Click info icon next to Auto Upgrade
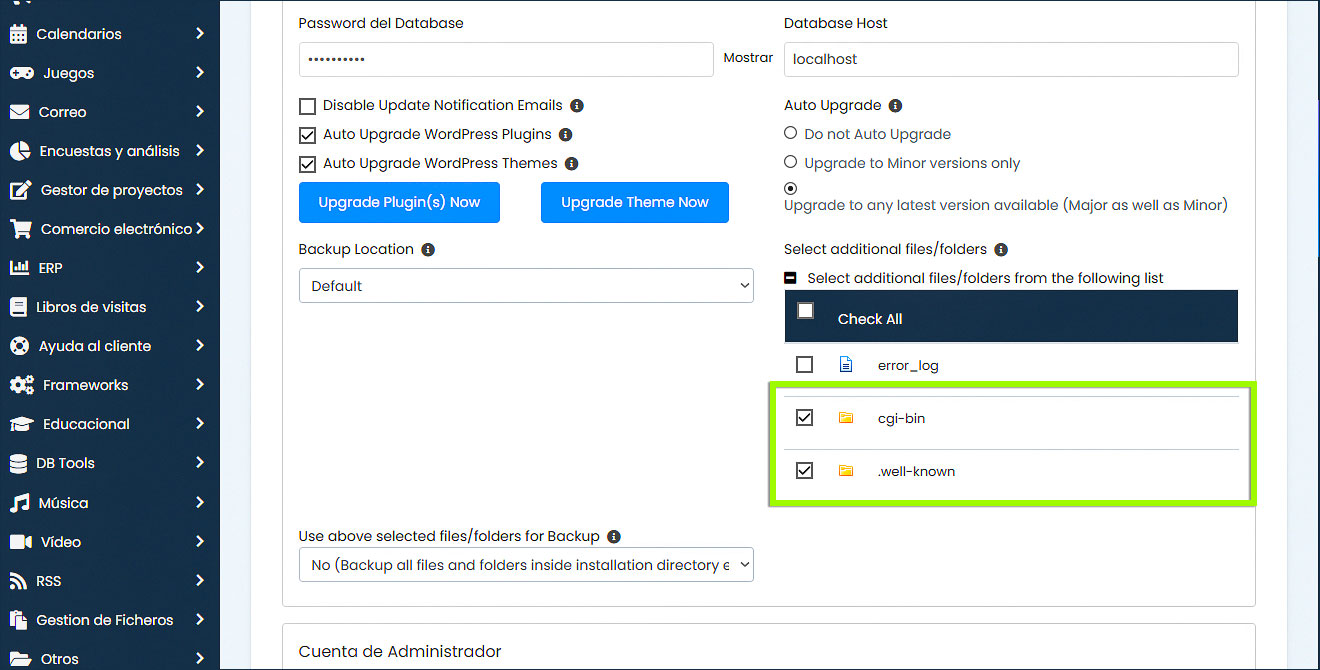Viewport: 1320px width, 670px height. click(895, 106)
